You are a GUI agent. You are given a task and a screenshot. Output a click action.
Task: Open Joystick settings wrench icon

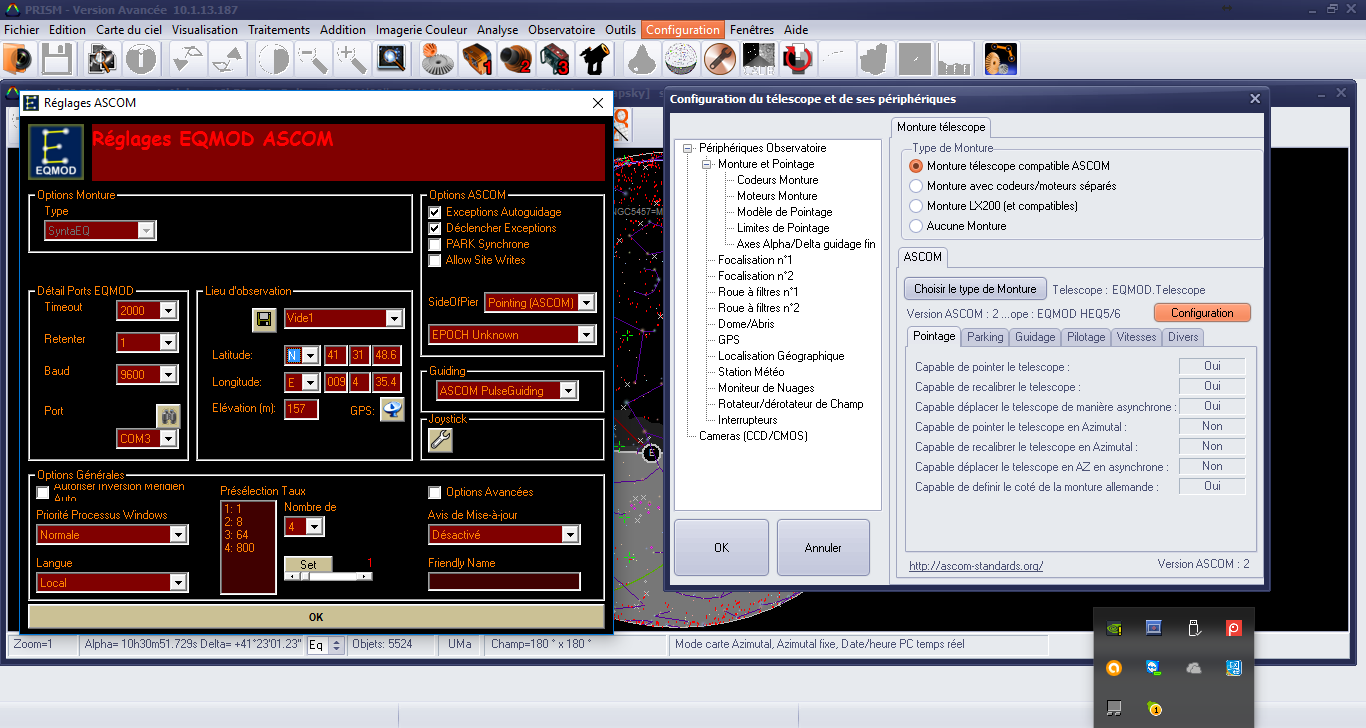pyautogui.click(x=440, y=441)
